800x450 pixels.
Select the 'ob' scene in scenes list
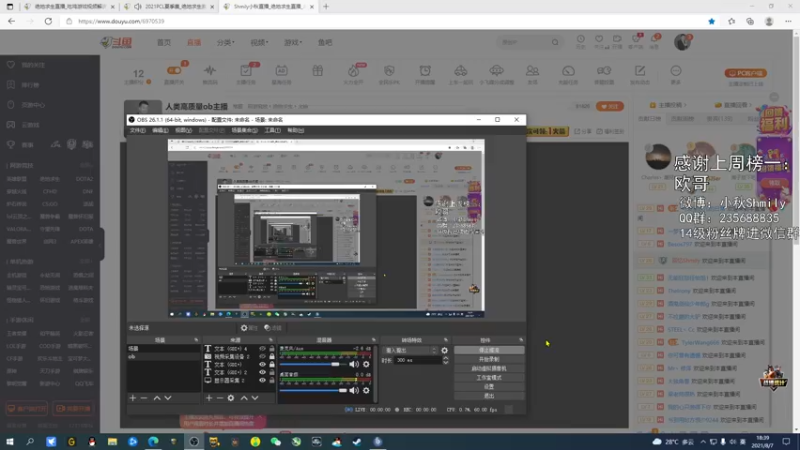pos(163,357)
